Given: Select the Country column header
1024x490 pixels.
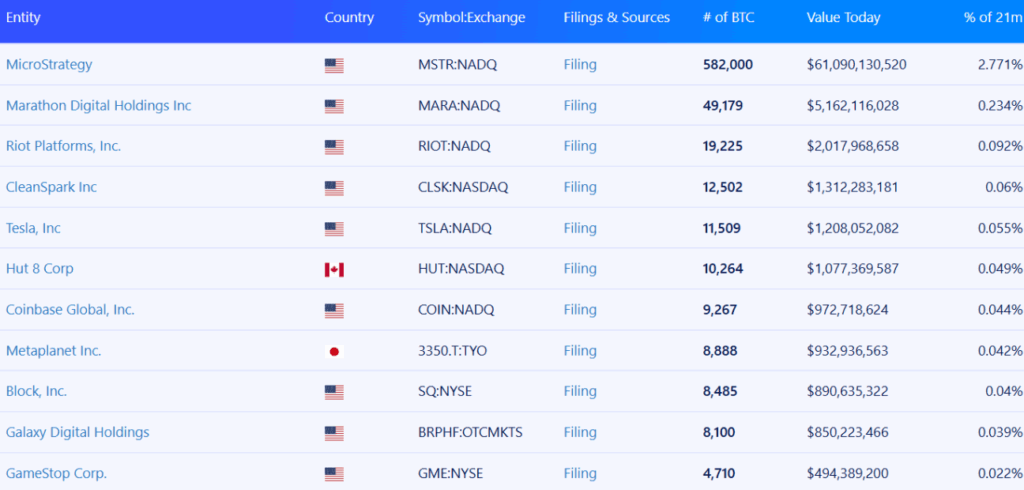Looking at the screenshot, I should 349,18.
